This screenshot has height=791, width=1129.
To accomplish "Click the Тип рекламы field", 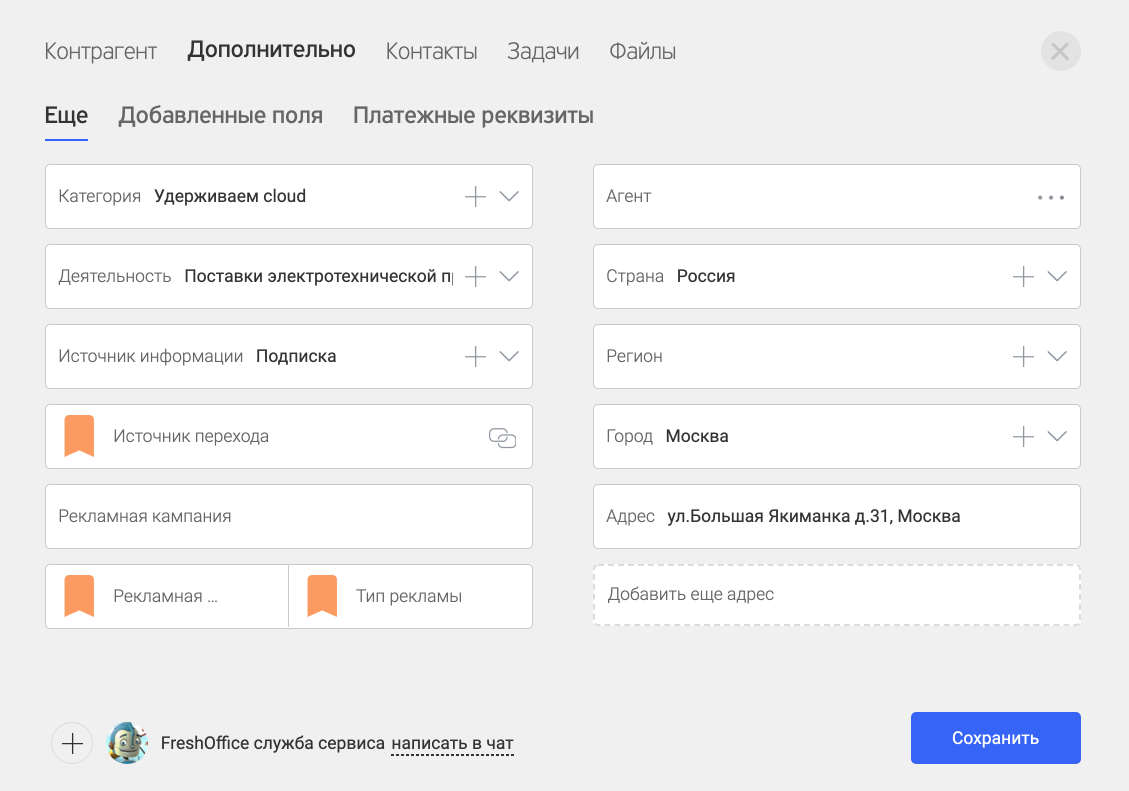I will 410,596.
